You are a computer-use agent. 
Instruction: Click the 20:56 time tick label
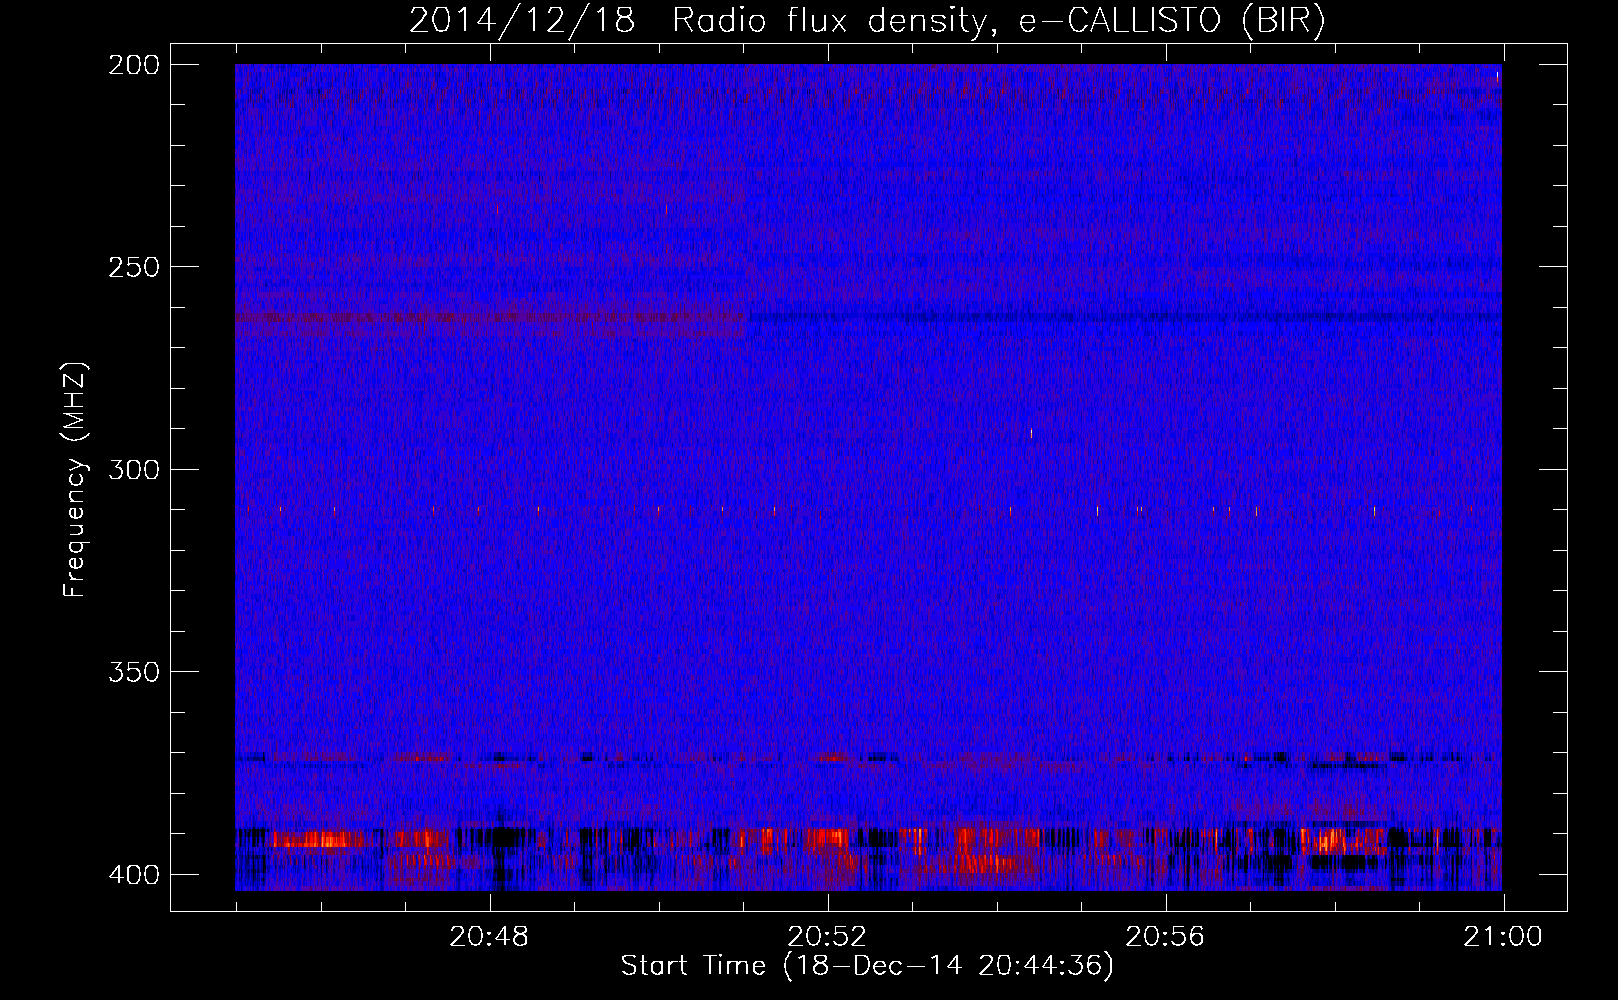(x=1165, y=937)
